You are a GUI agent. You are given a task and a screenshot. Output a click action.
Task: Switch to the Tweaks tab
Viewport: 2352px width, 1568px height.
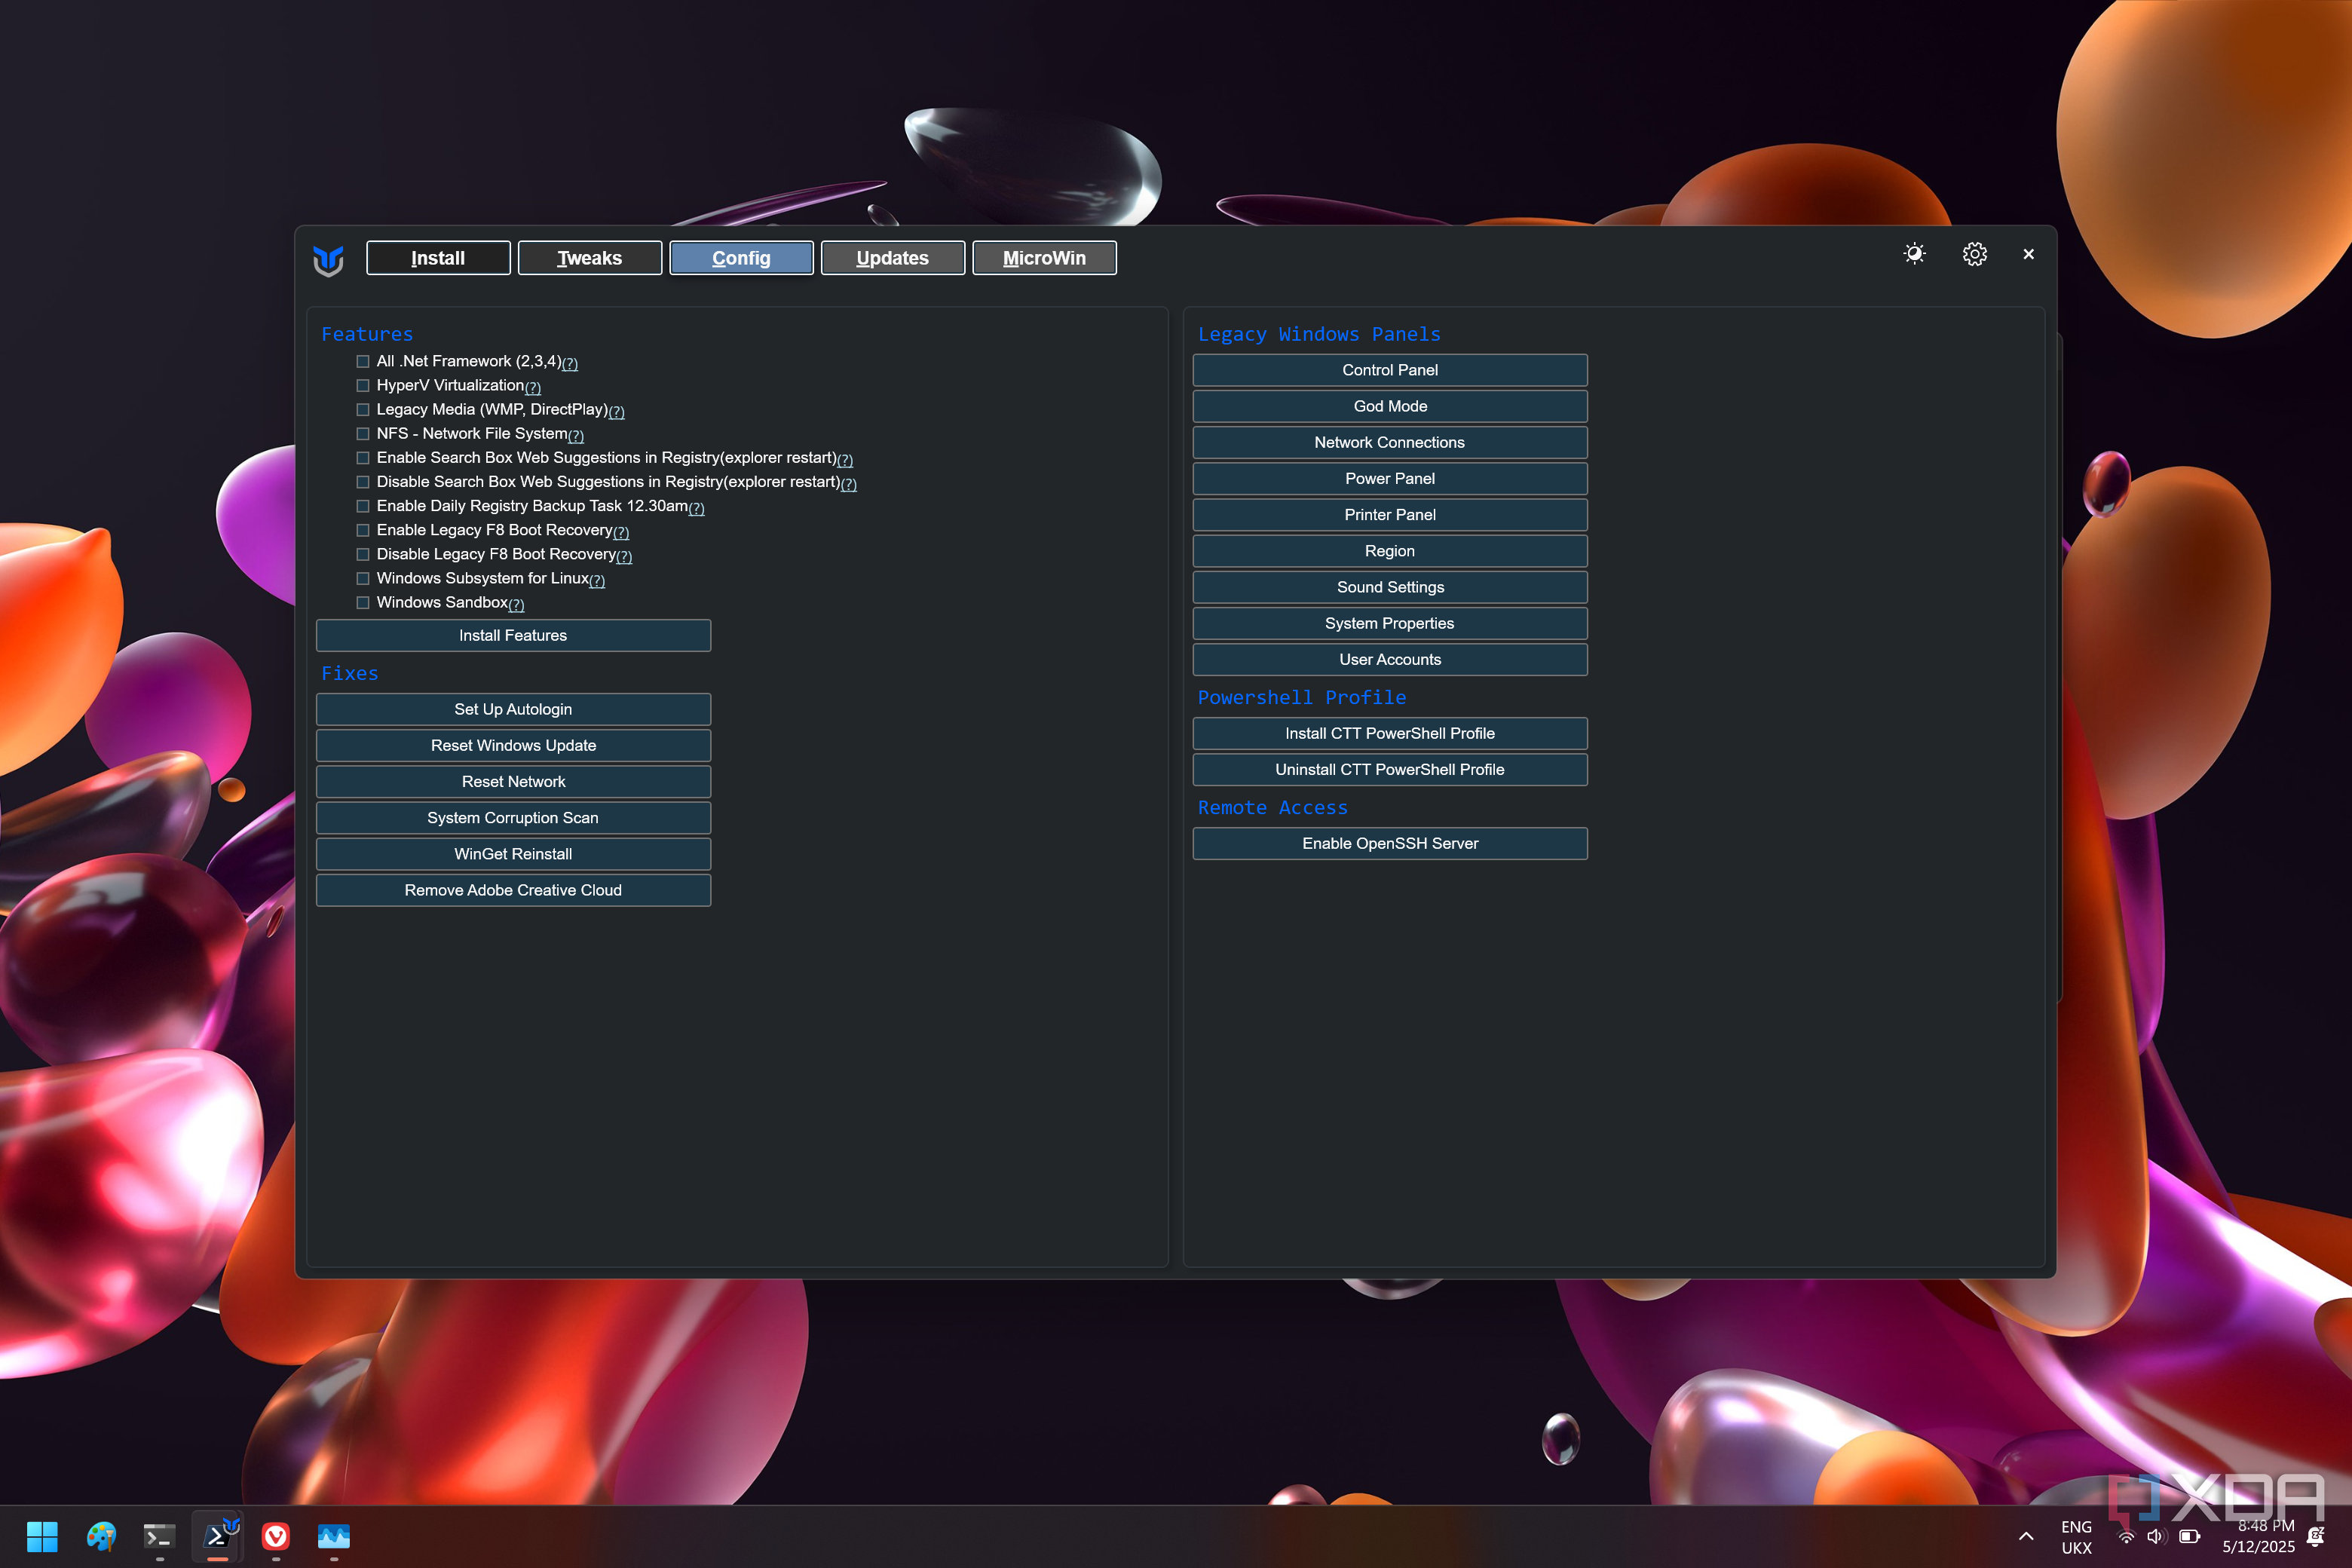pos(589,258)
